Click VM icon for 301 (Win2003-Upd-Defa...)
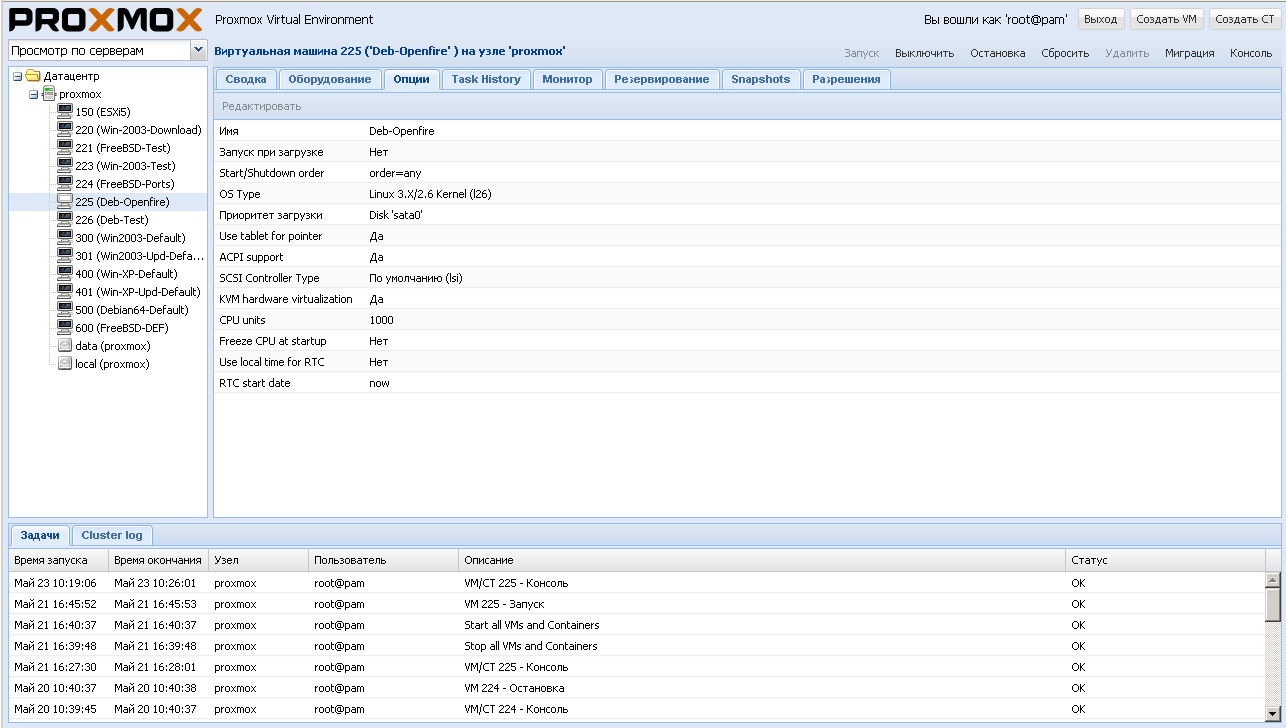The image size is (1286, 728). tap(65, 256)
